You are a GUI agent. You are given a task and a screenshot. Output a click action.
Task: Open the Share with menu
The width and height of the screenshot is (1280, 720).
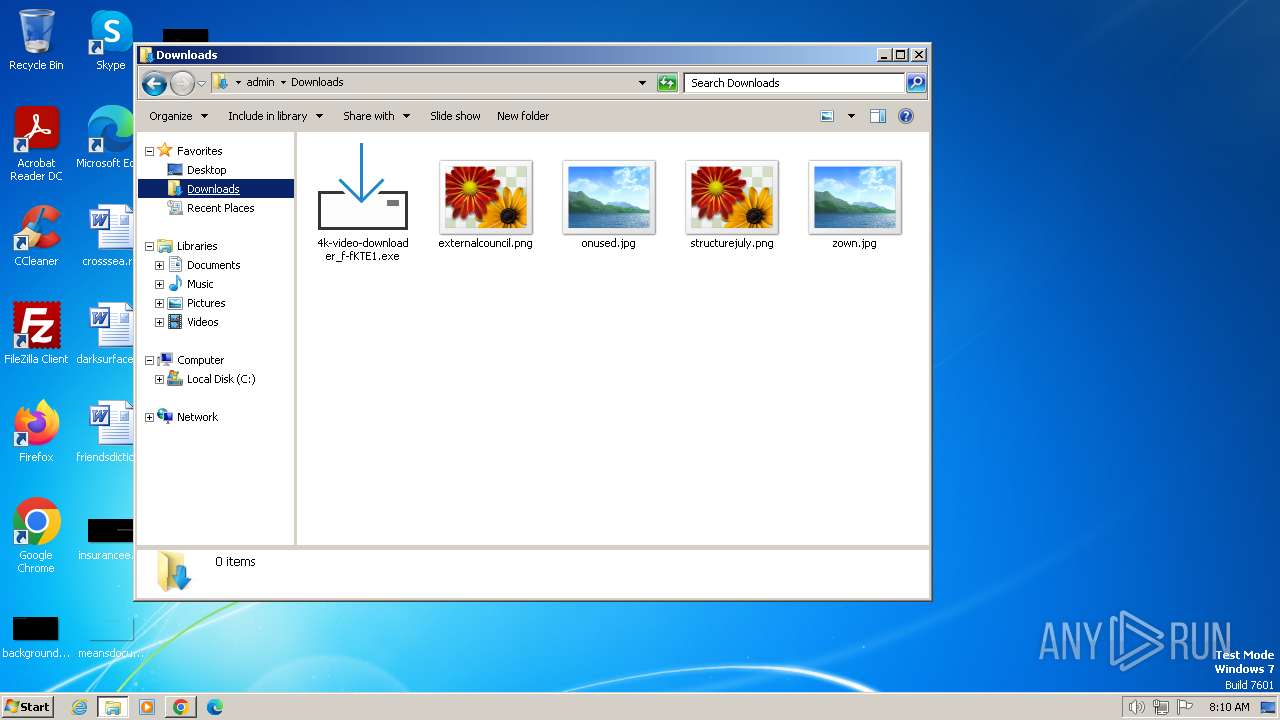pos(376,116)
